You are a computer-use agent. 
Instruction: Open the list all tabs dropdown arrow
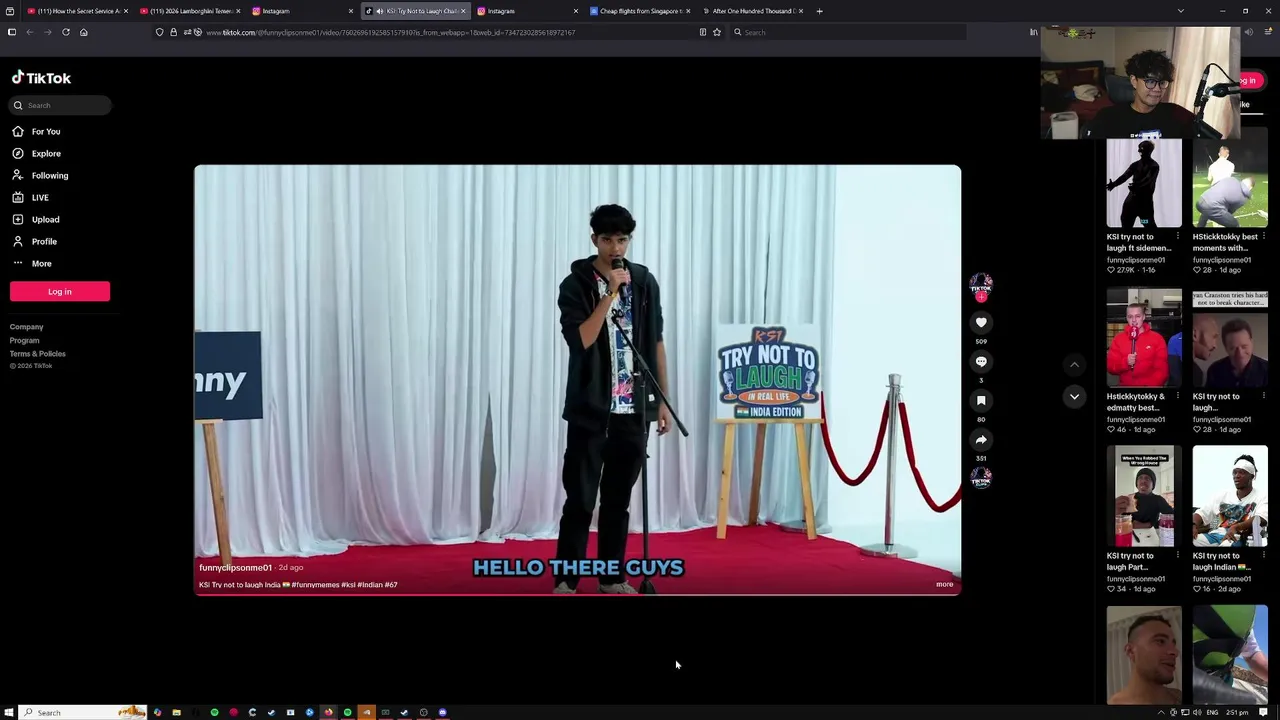pyautogui.click(x=1181, y=11)
